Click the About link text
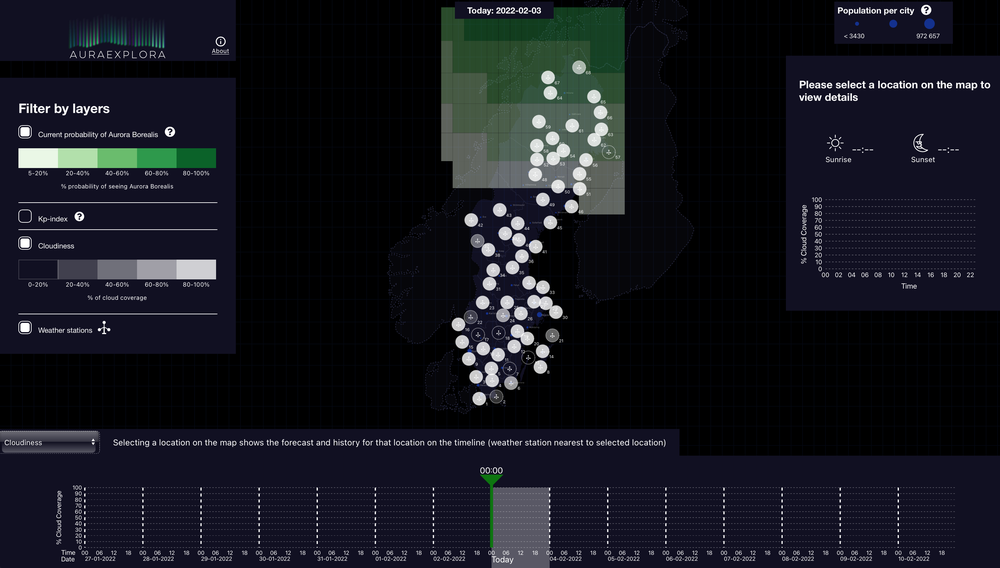Viewport: 1000px width, 568px height. [x=220, y=51]
